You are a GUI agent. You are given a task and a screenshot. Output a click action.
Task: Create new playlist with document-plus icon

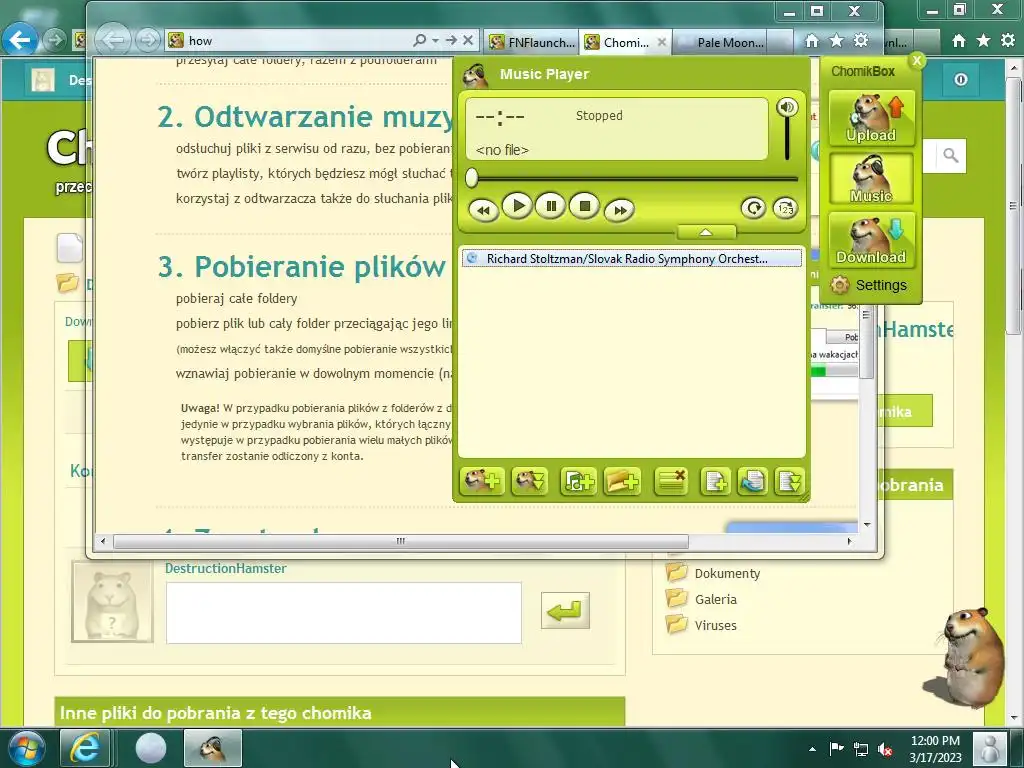(x=715, y=482)
